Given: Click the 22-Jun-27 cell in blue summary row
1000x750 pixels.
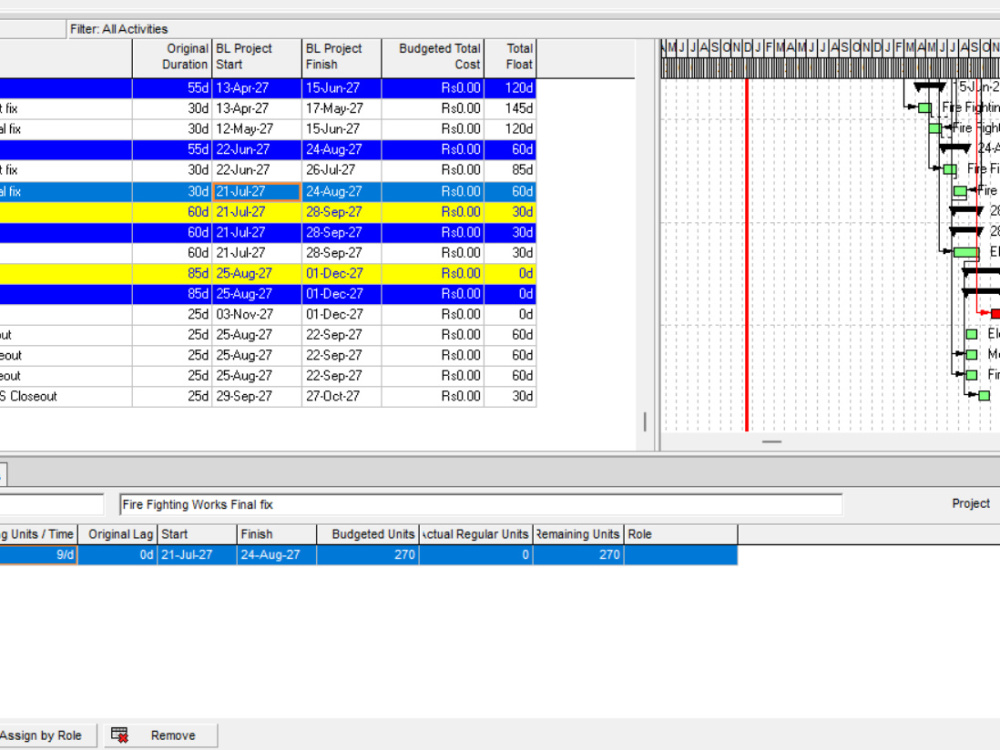Looking at the screenshot, I should coord(256,149).
